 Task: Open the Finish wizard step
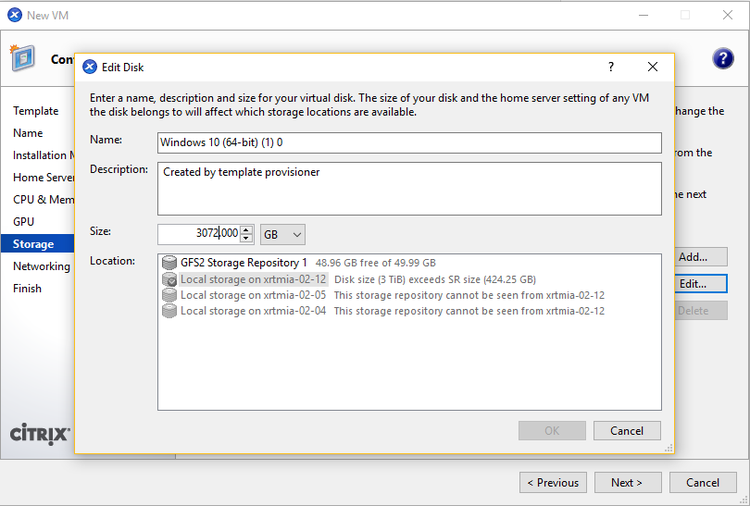point(27,288)
